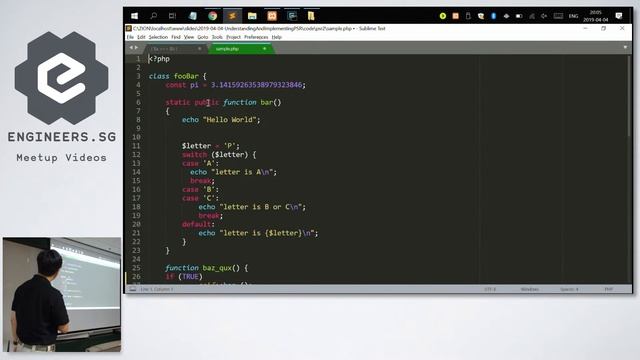The height and width of the screenshot is (360, 640).
Task: Open the clock showing 2019-04-04
Action: coord(596,16)
